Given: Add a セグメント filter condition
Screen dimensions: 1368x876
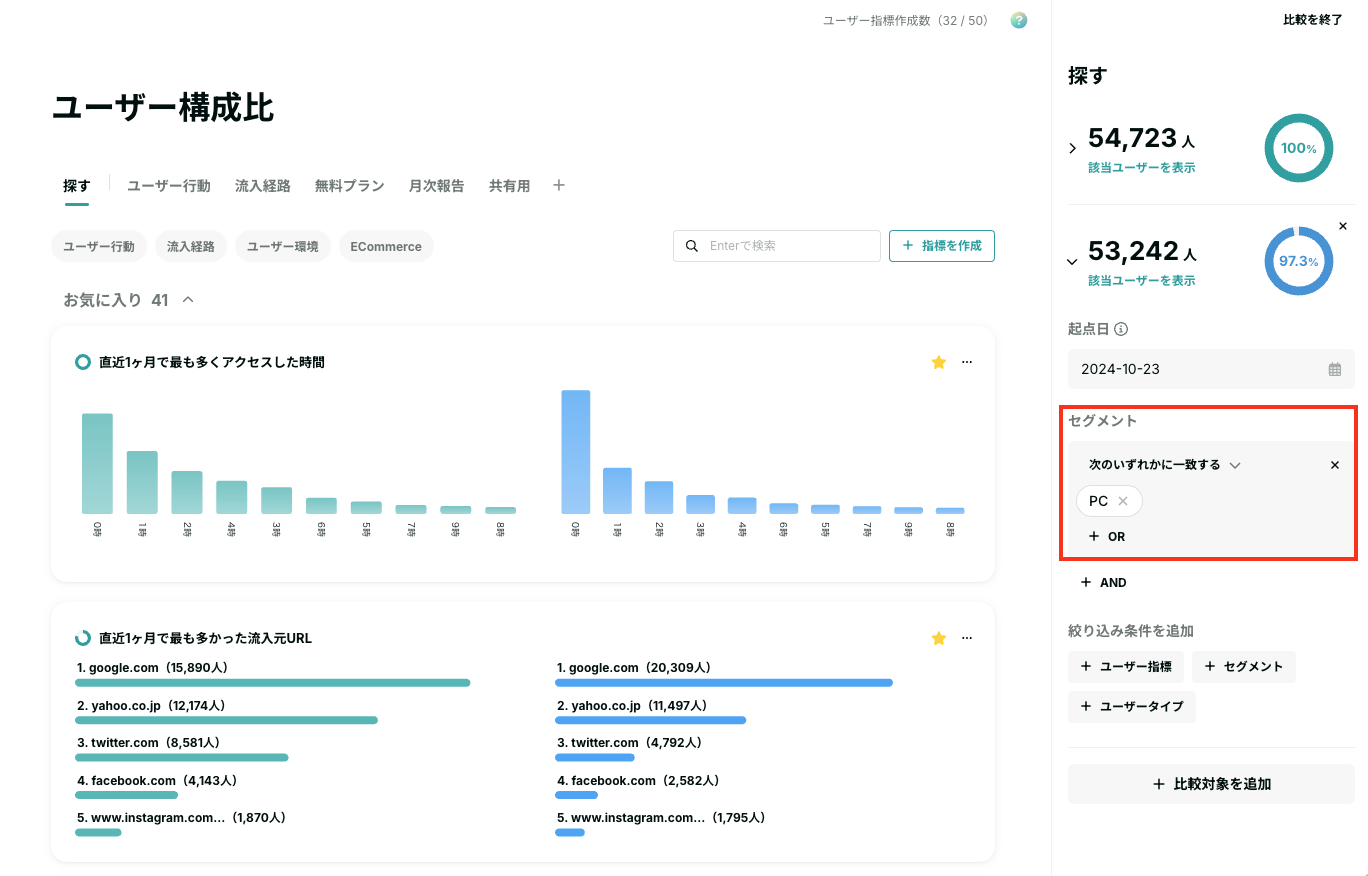Looking at the screenshot, I should [x=1244, y=667].
